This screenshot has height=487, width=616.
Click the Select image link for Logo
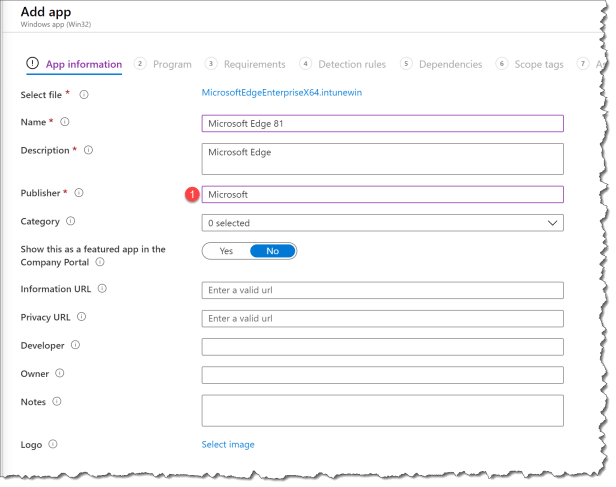click(228, 444)
